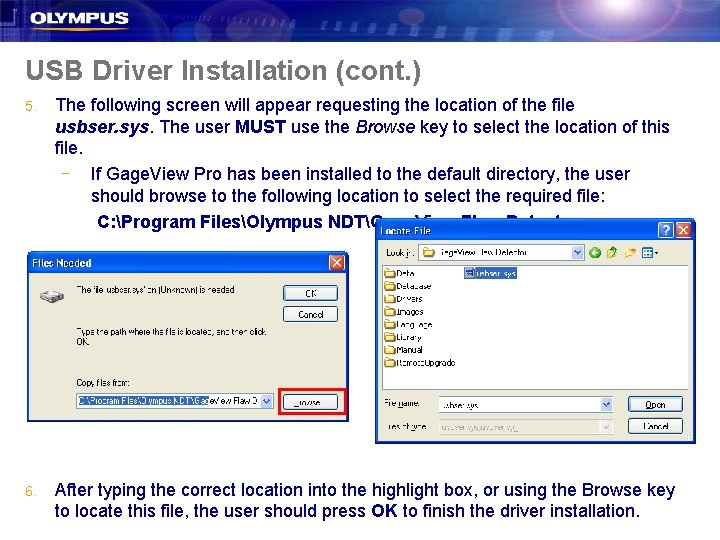Open the Copy files from dropdown arrow
This screenshot has height=540, width=720.
pos(267,401)
